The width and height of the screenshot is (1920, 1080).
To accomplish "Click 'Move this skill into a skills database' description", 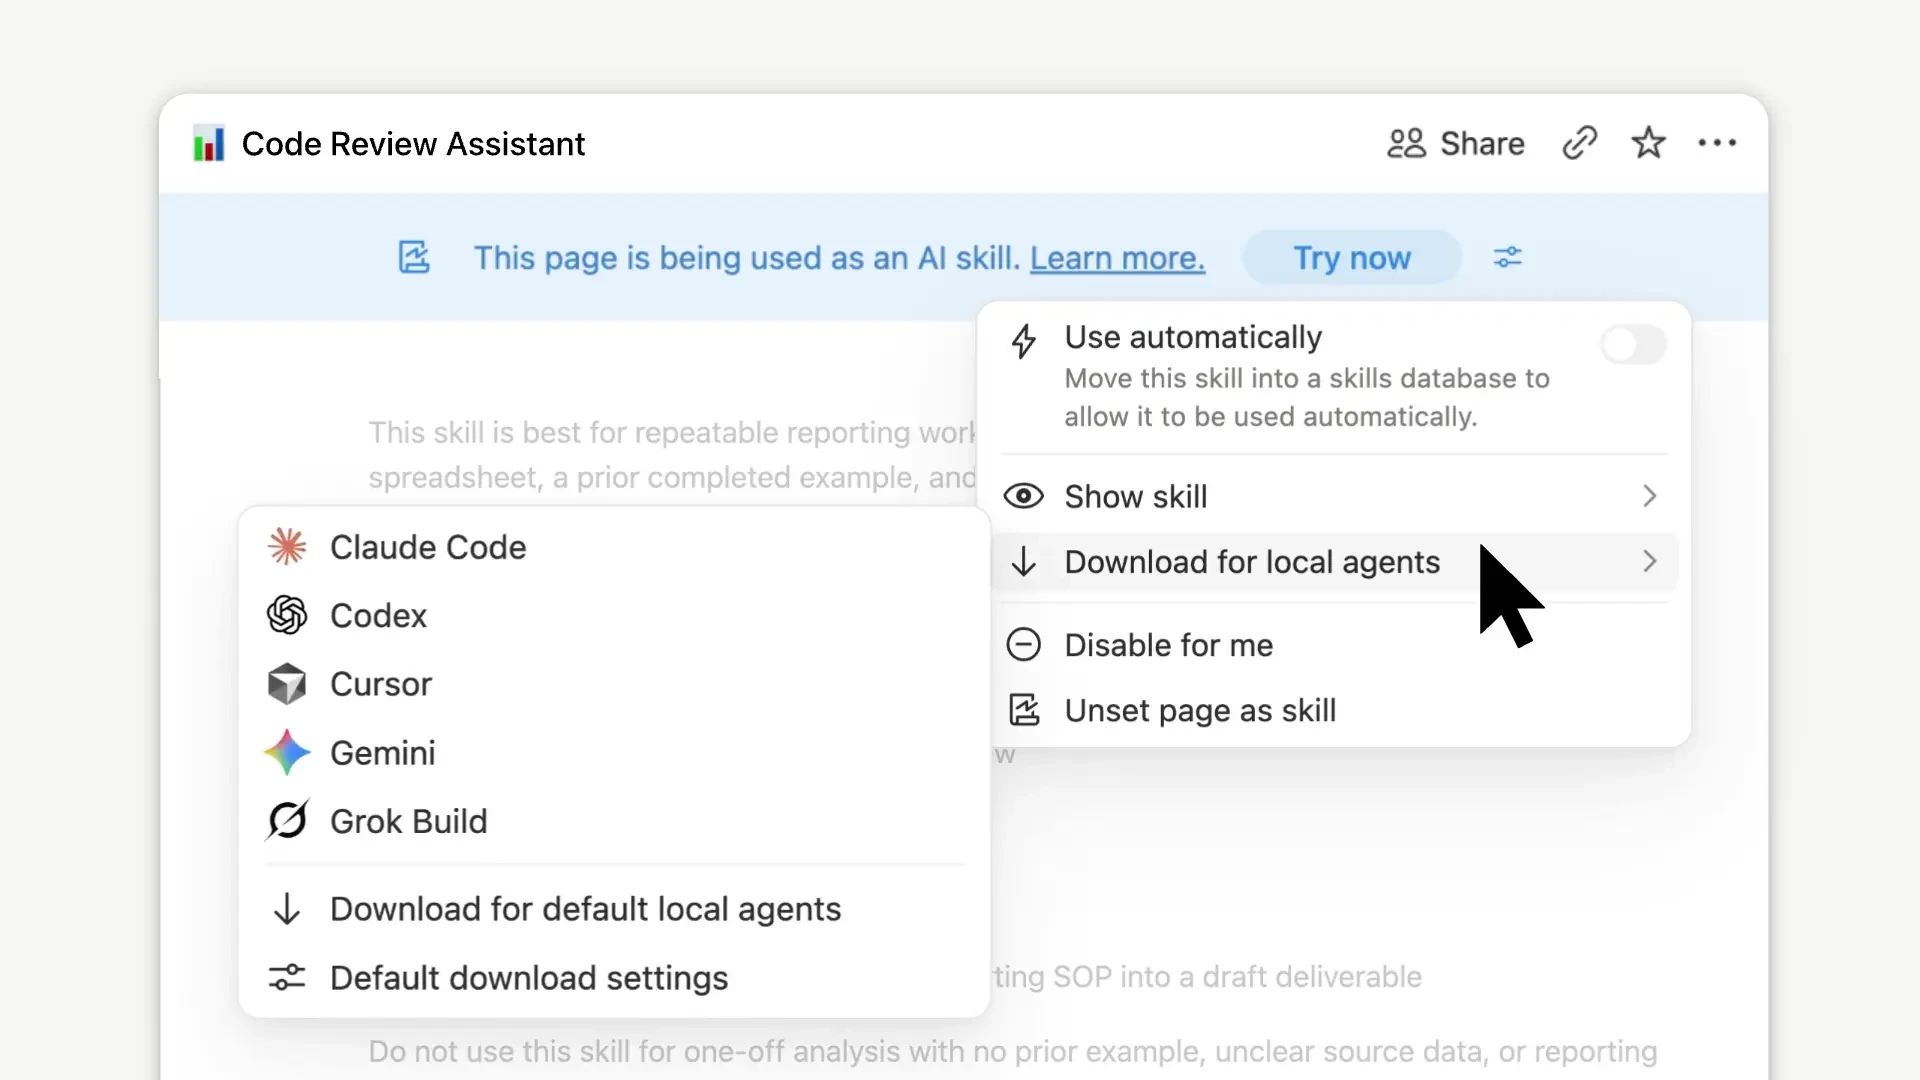I will pyautogui.click(x=1307, y=398).
